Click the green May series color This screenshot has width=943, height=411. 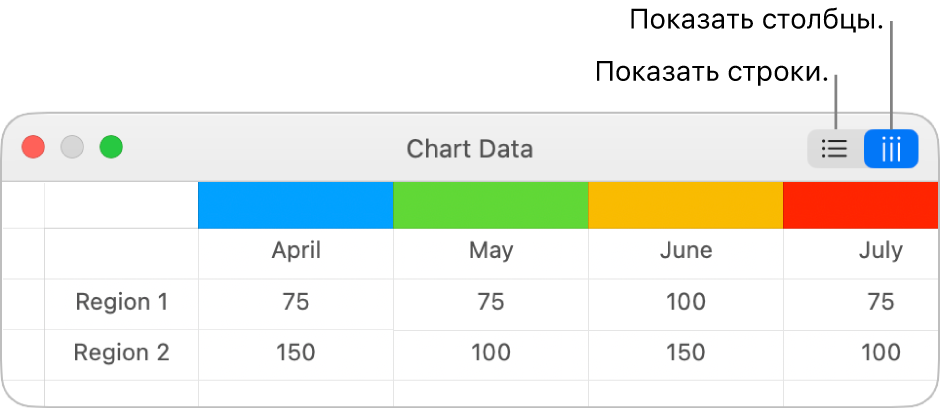tap(491, 205)
